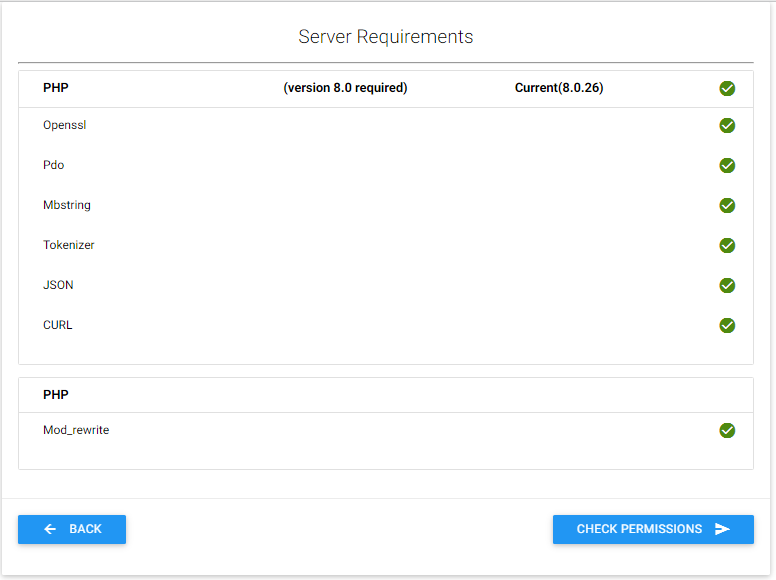Screen dimensions: 776x580
Task: Click the send arrow icon in Check Permissions
Action: (x=722, y=529)
